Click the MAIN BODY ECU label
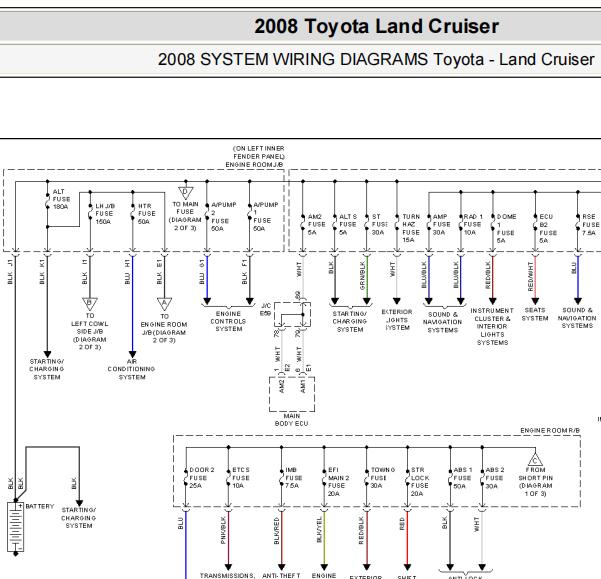Viewport: 601px width, 579px height. (x=291, y=420)
